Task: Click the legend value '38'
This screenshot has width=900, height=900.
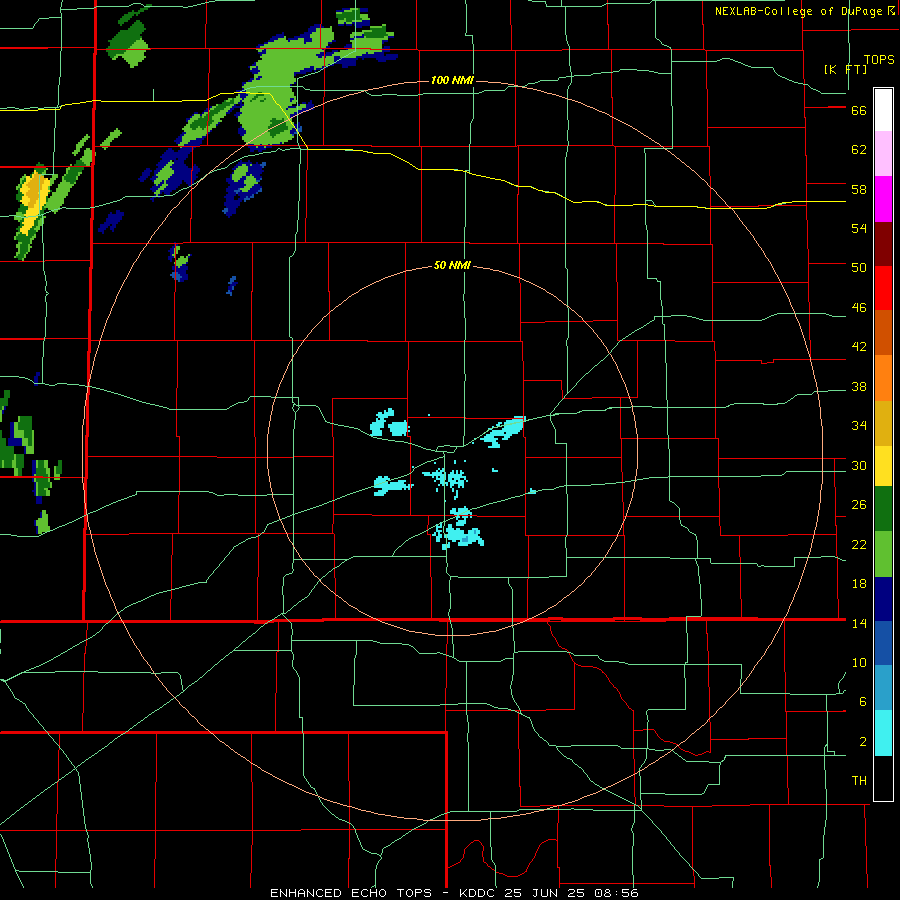Action: [x=859, y=387]
